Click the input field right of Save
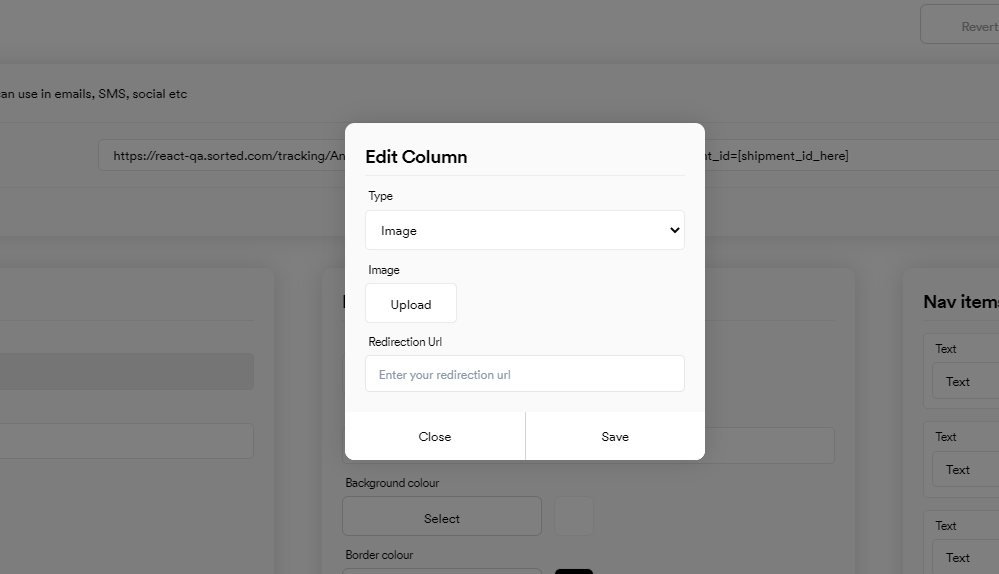Image resolution: width=999 pixels, height=574 pixels. click(x=769, y=446)
